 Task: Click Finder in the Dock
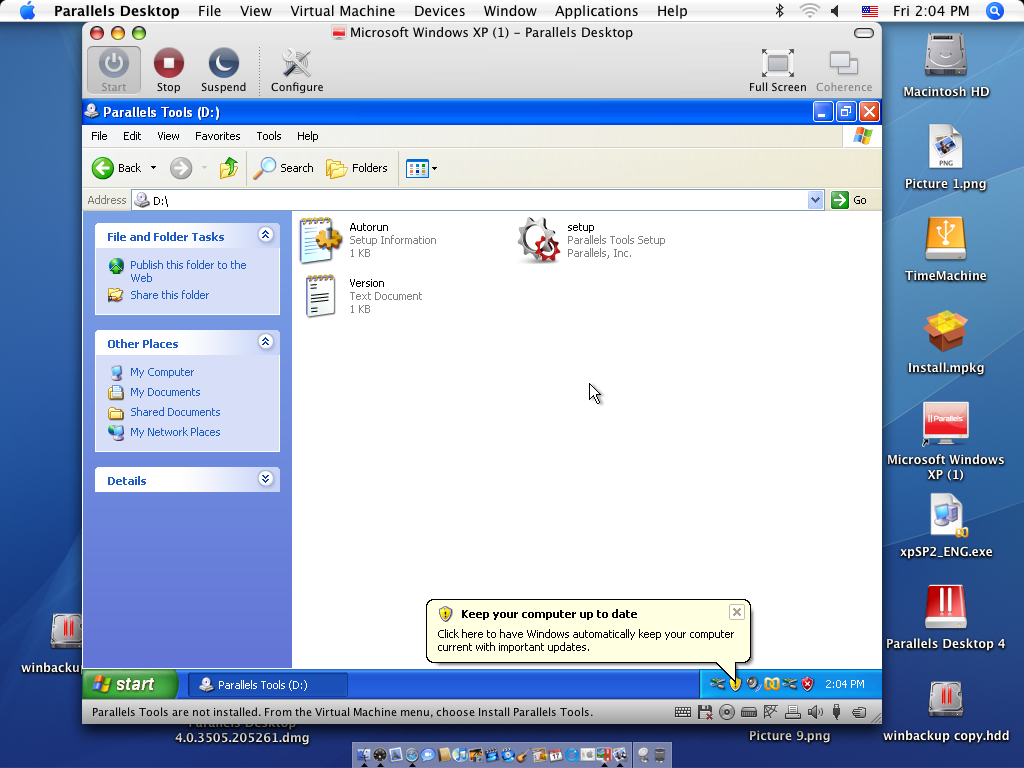point(364,755)
